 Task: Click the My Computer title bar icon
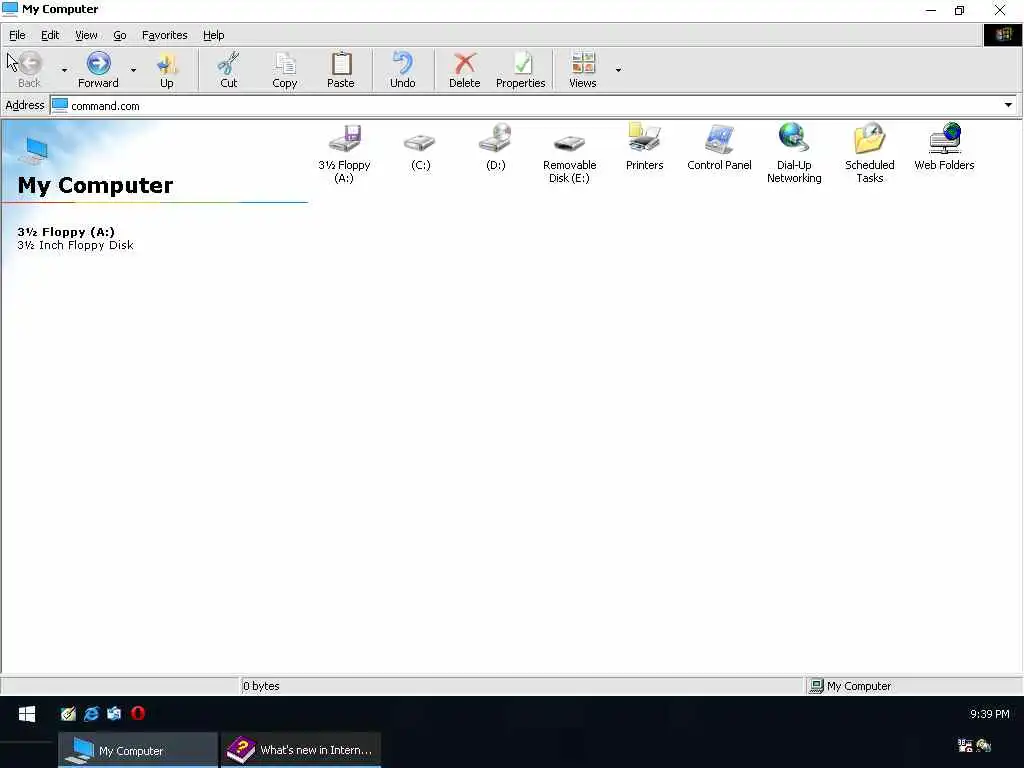click(10, 9)
